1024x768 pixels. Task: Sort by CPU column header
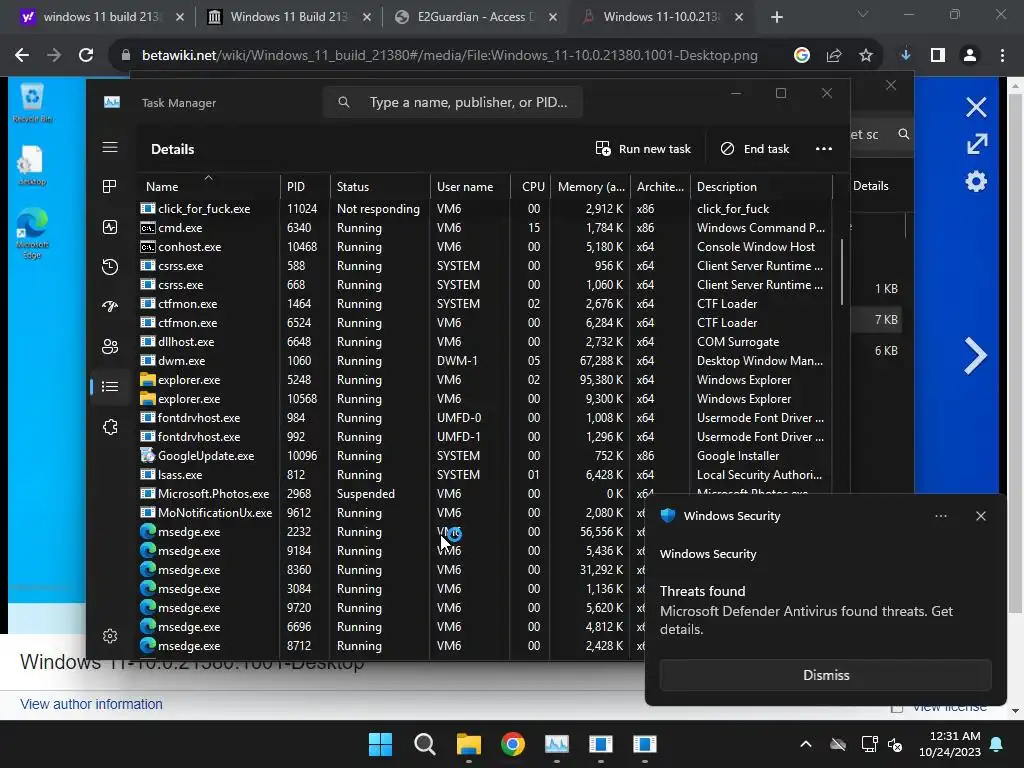pos(531,187)
